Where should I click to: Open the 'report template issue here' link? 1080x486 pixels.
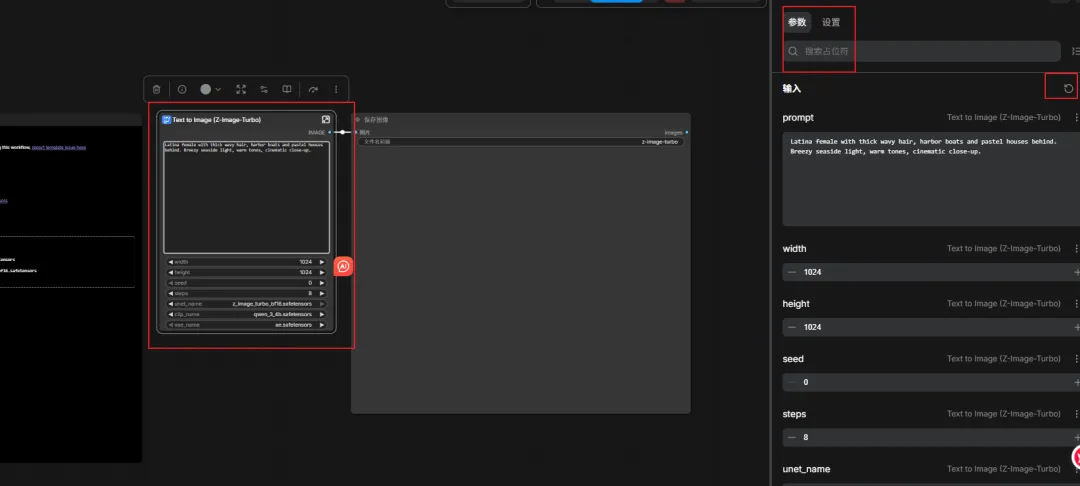pyautogui.click(x=59, y=147)
